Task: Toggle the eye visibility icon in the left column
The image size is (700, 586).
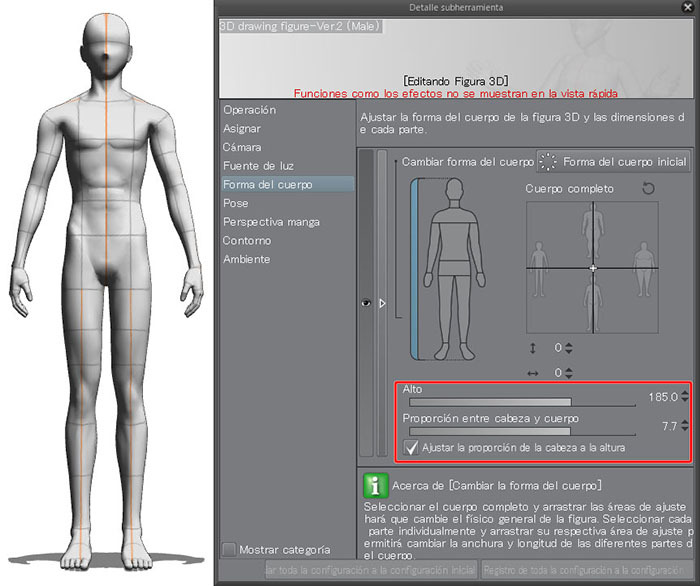Action: [x=366, y=303]
